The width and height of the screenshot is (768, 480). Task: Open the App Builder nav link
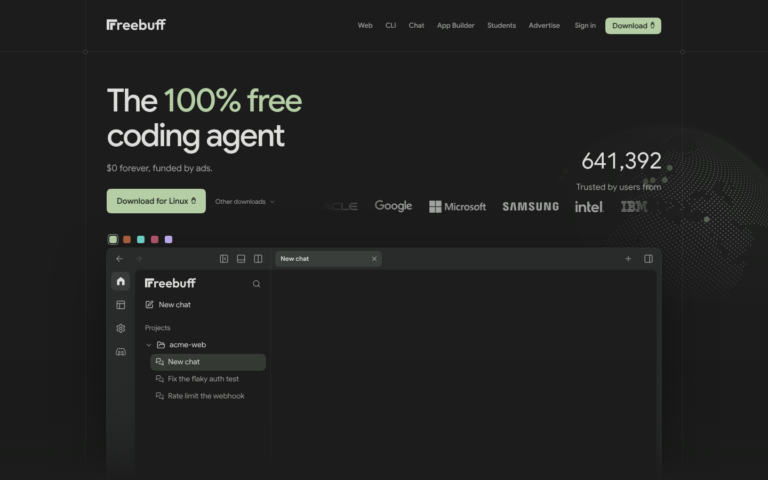point(456,25)
